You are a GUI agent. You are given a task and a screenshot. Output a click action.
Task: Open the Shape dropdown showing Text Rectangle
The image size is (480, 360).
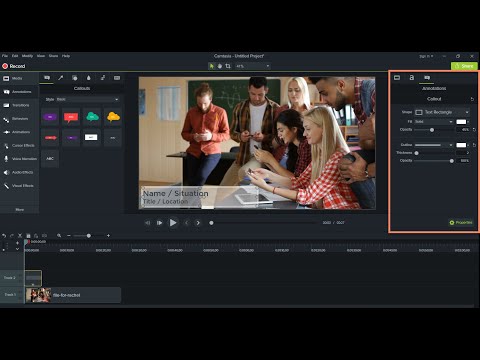[442, 112]
